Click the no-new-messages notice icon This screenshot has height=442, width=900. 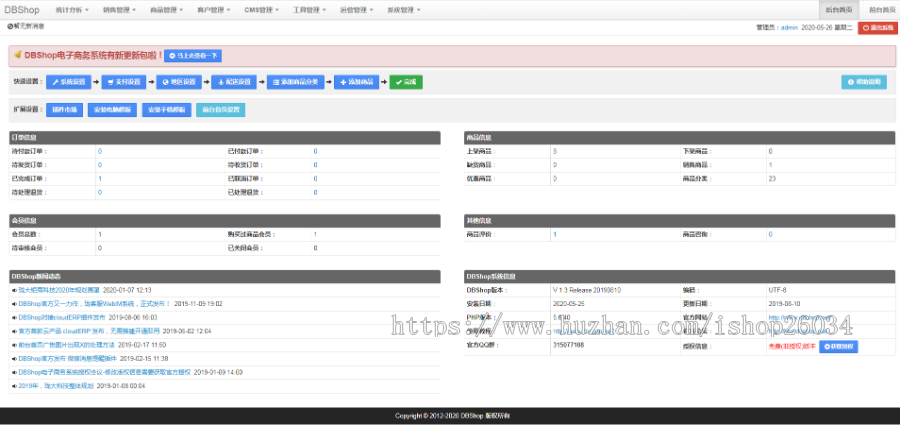coord(10,26)
